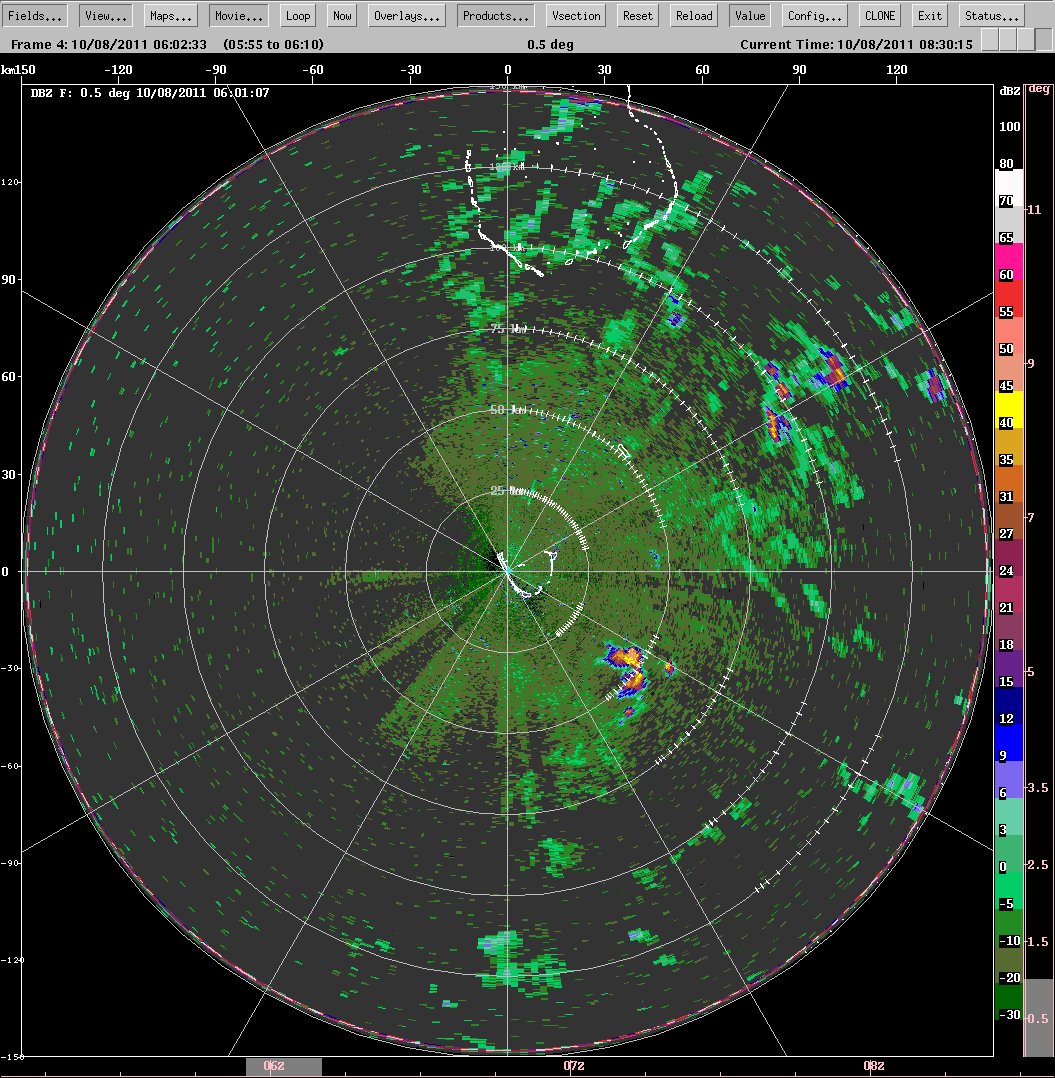Select the gray 0.5 deg elevation bar
This screenshot has width=1055, height=1078.
click(x=1039, y=1018)
